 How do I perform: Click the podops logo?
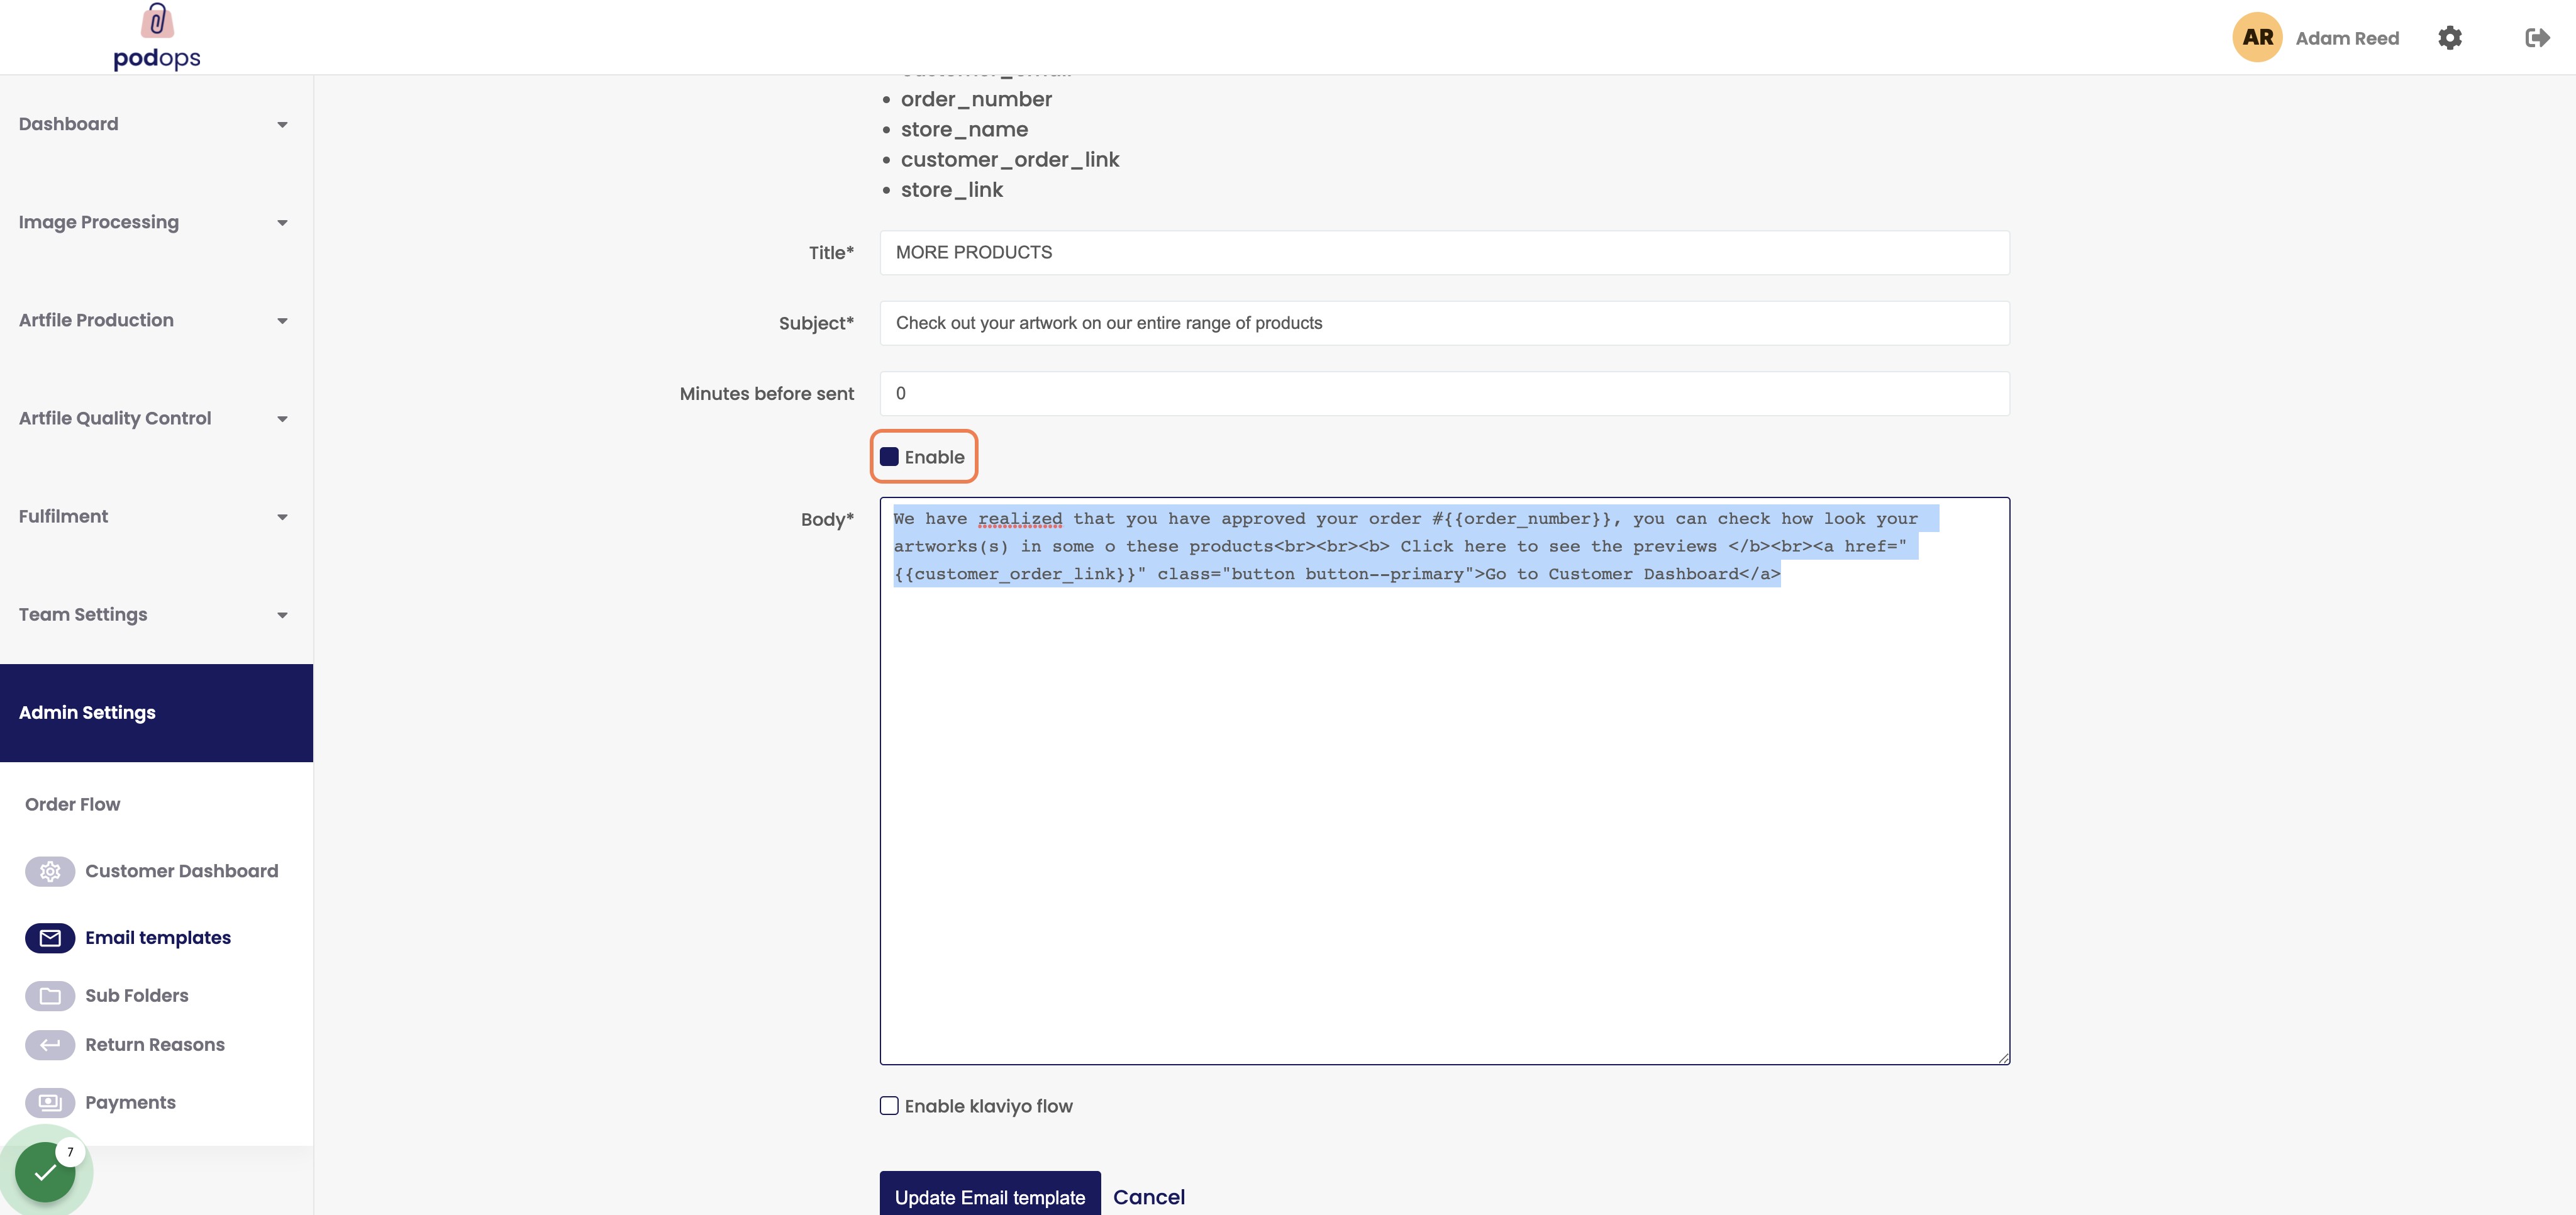click(157, 37)
